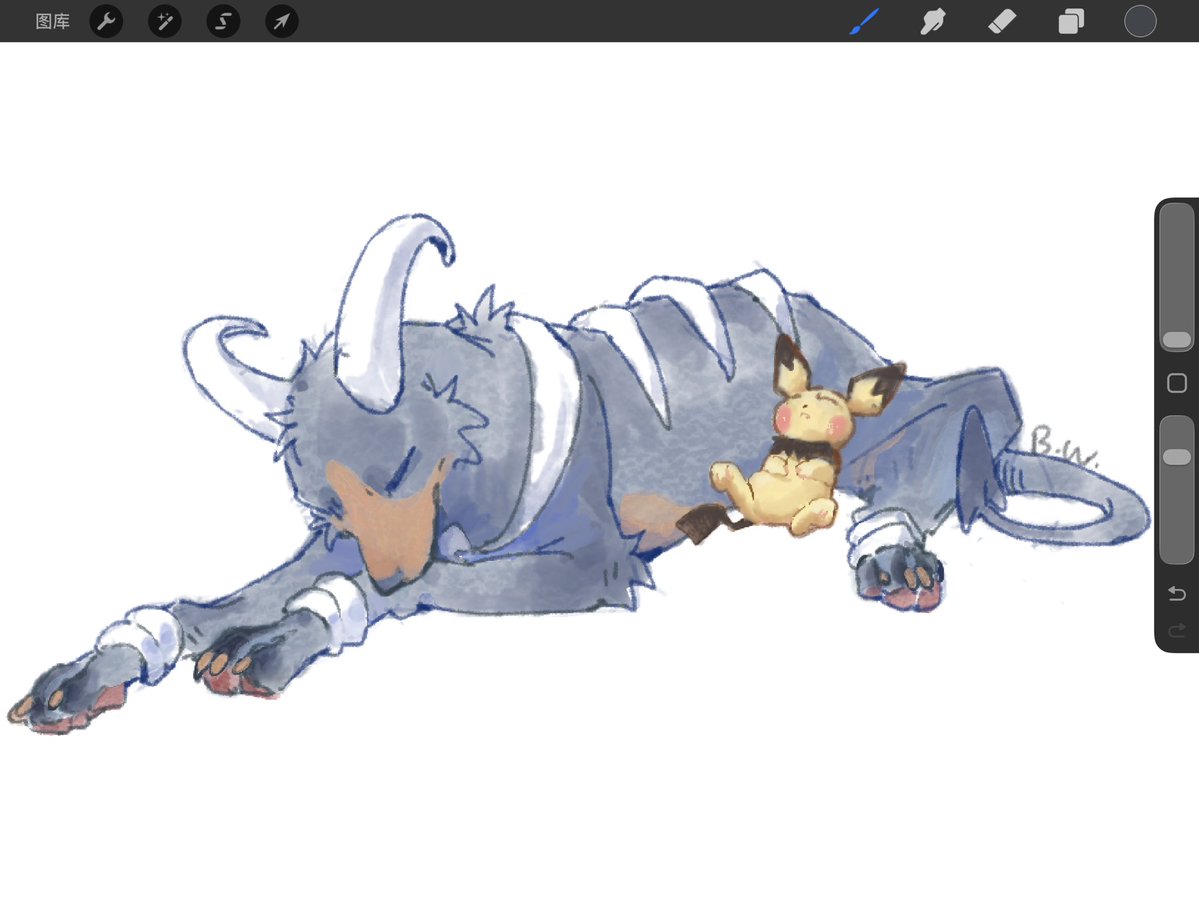Open the active color circle picker
Image resolution: width=1199 pixels, height=899 pixels.
pos(1140,21)
